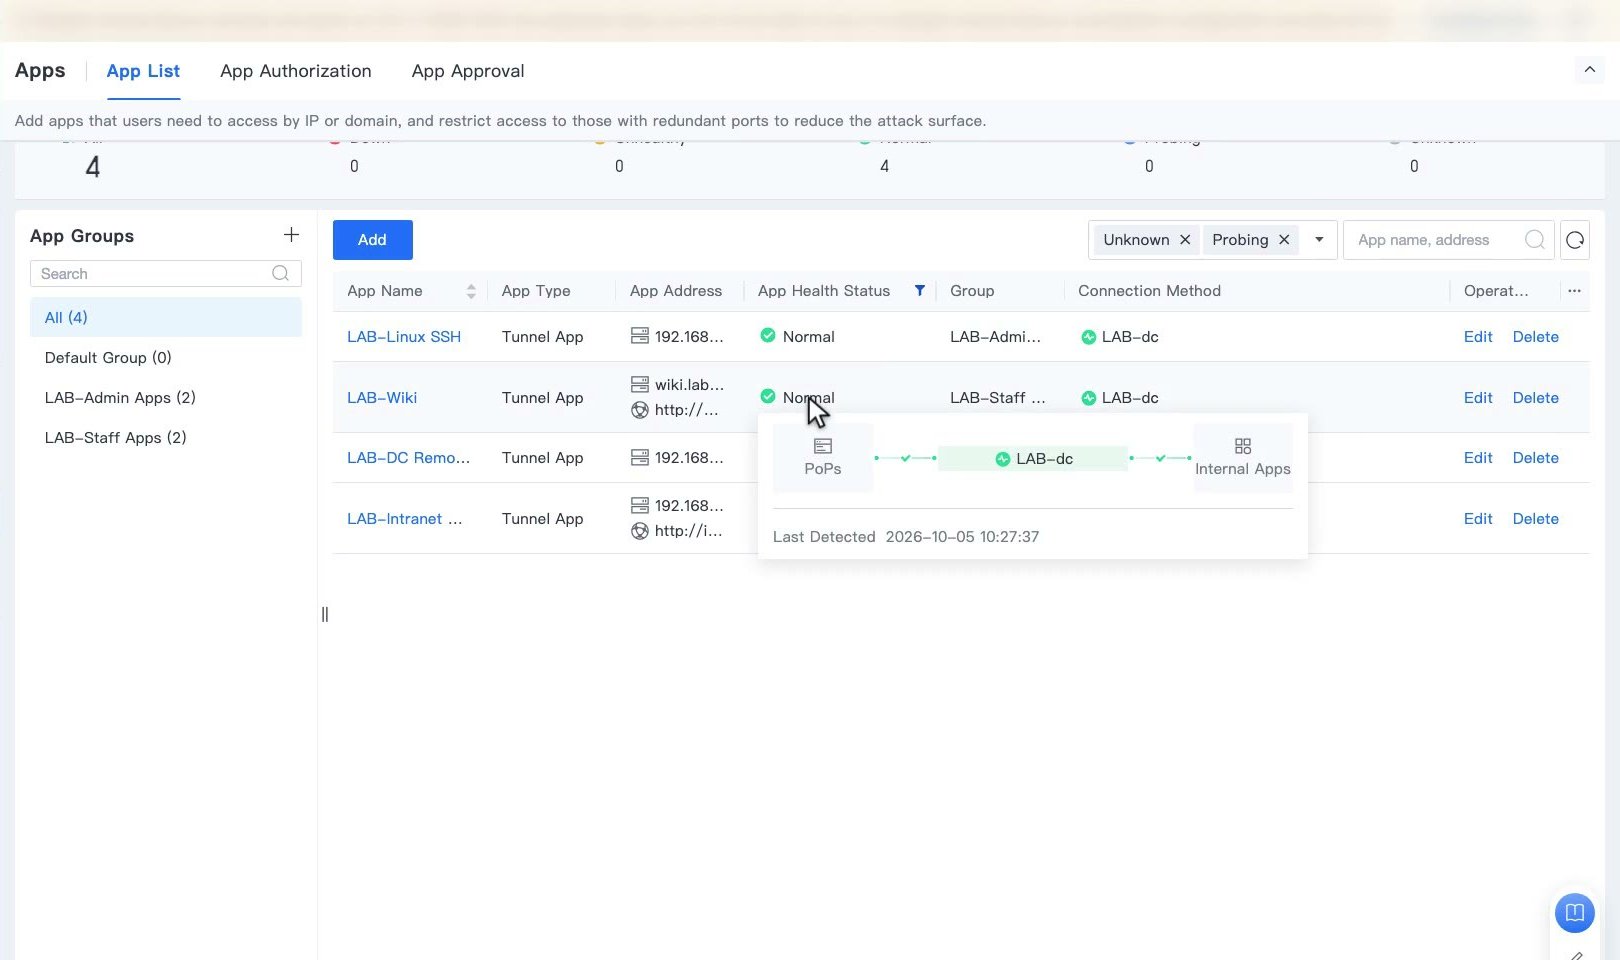Open the App Authorization tab
The image size is (1620, 960).
point(296,71)
